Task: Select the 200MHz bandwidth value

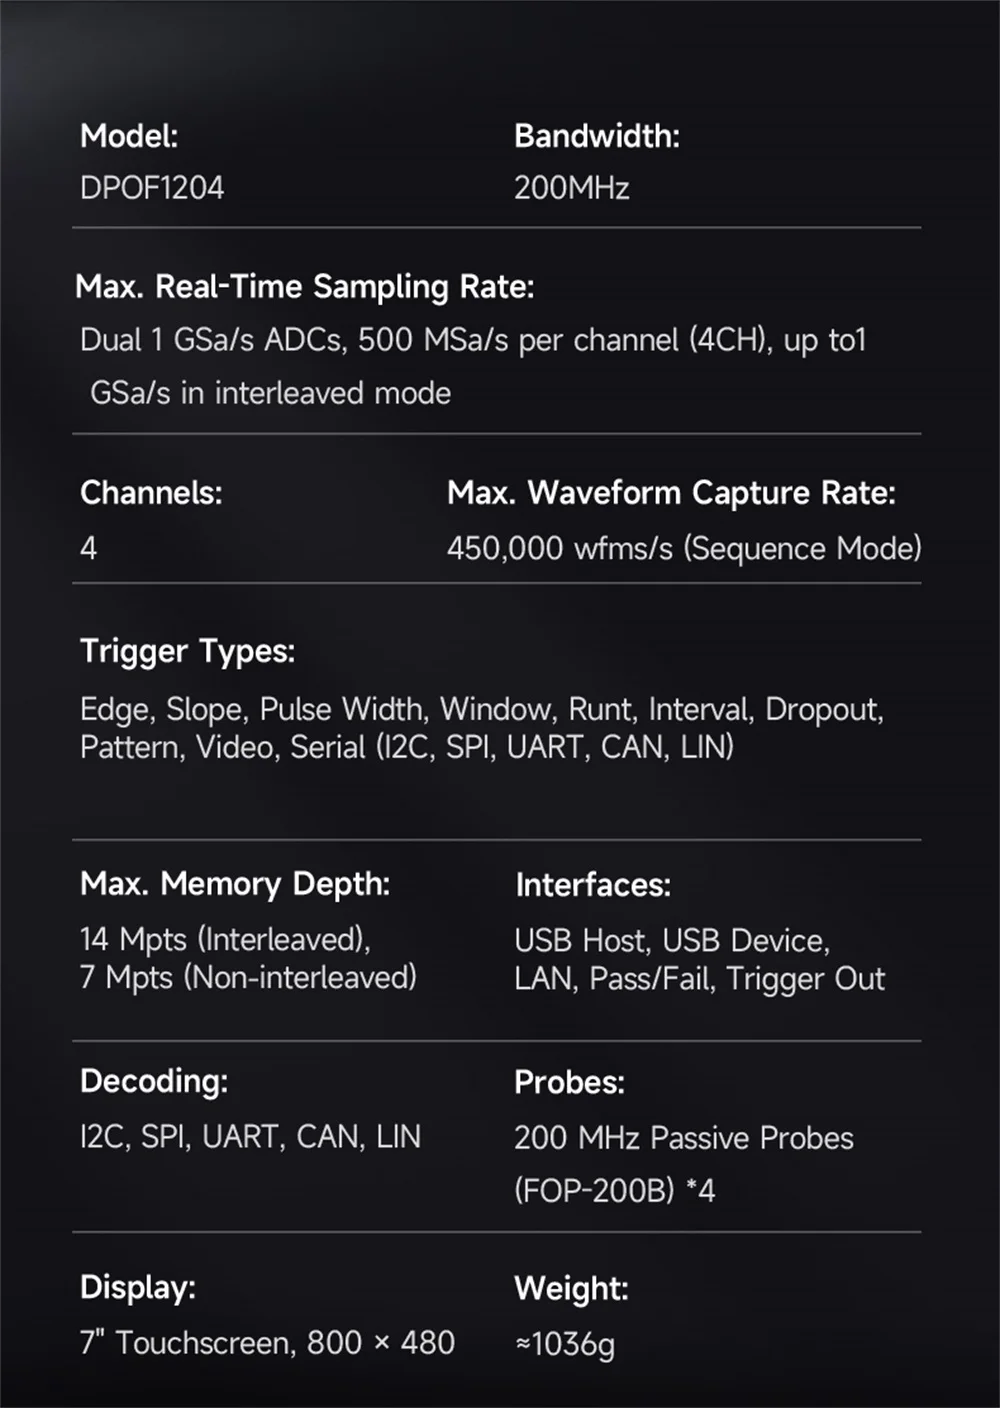Action: point(571,188)
